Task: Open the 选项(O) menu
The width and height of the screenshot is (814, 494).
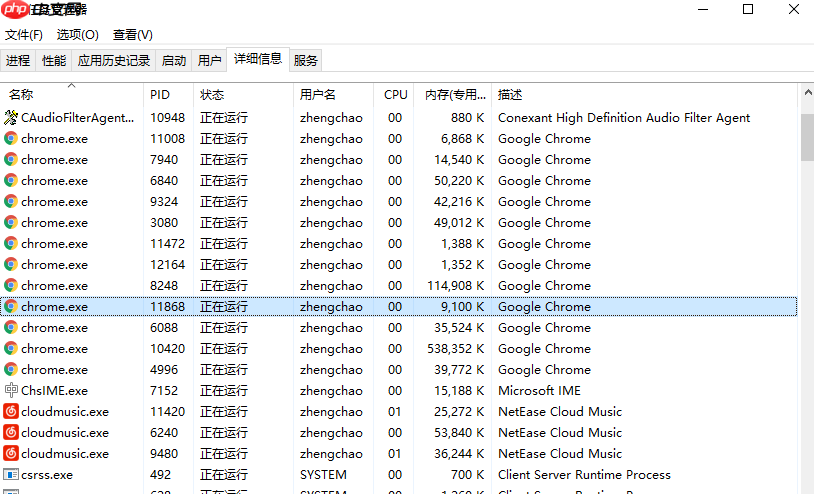Action: tap(77, 35)
